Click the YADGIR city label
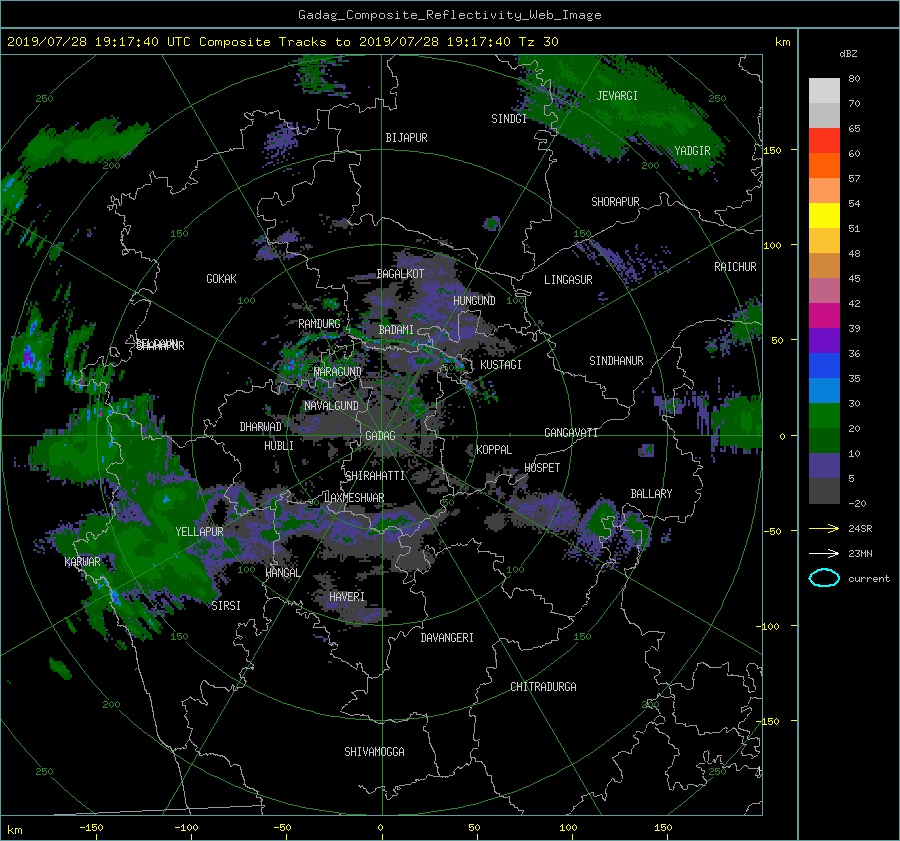The image size is (900, 841). tap(692, 151)
